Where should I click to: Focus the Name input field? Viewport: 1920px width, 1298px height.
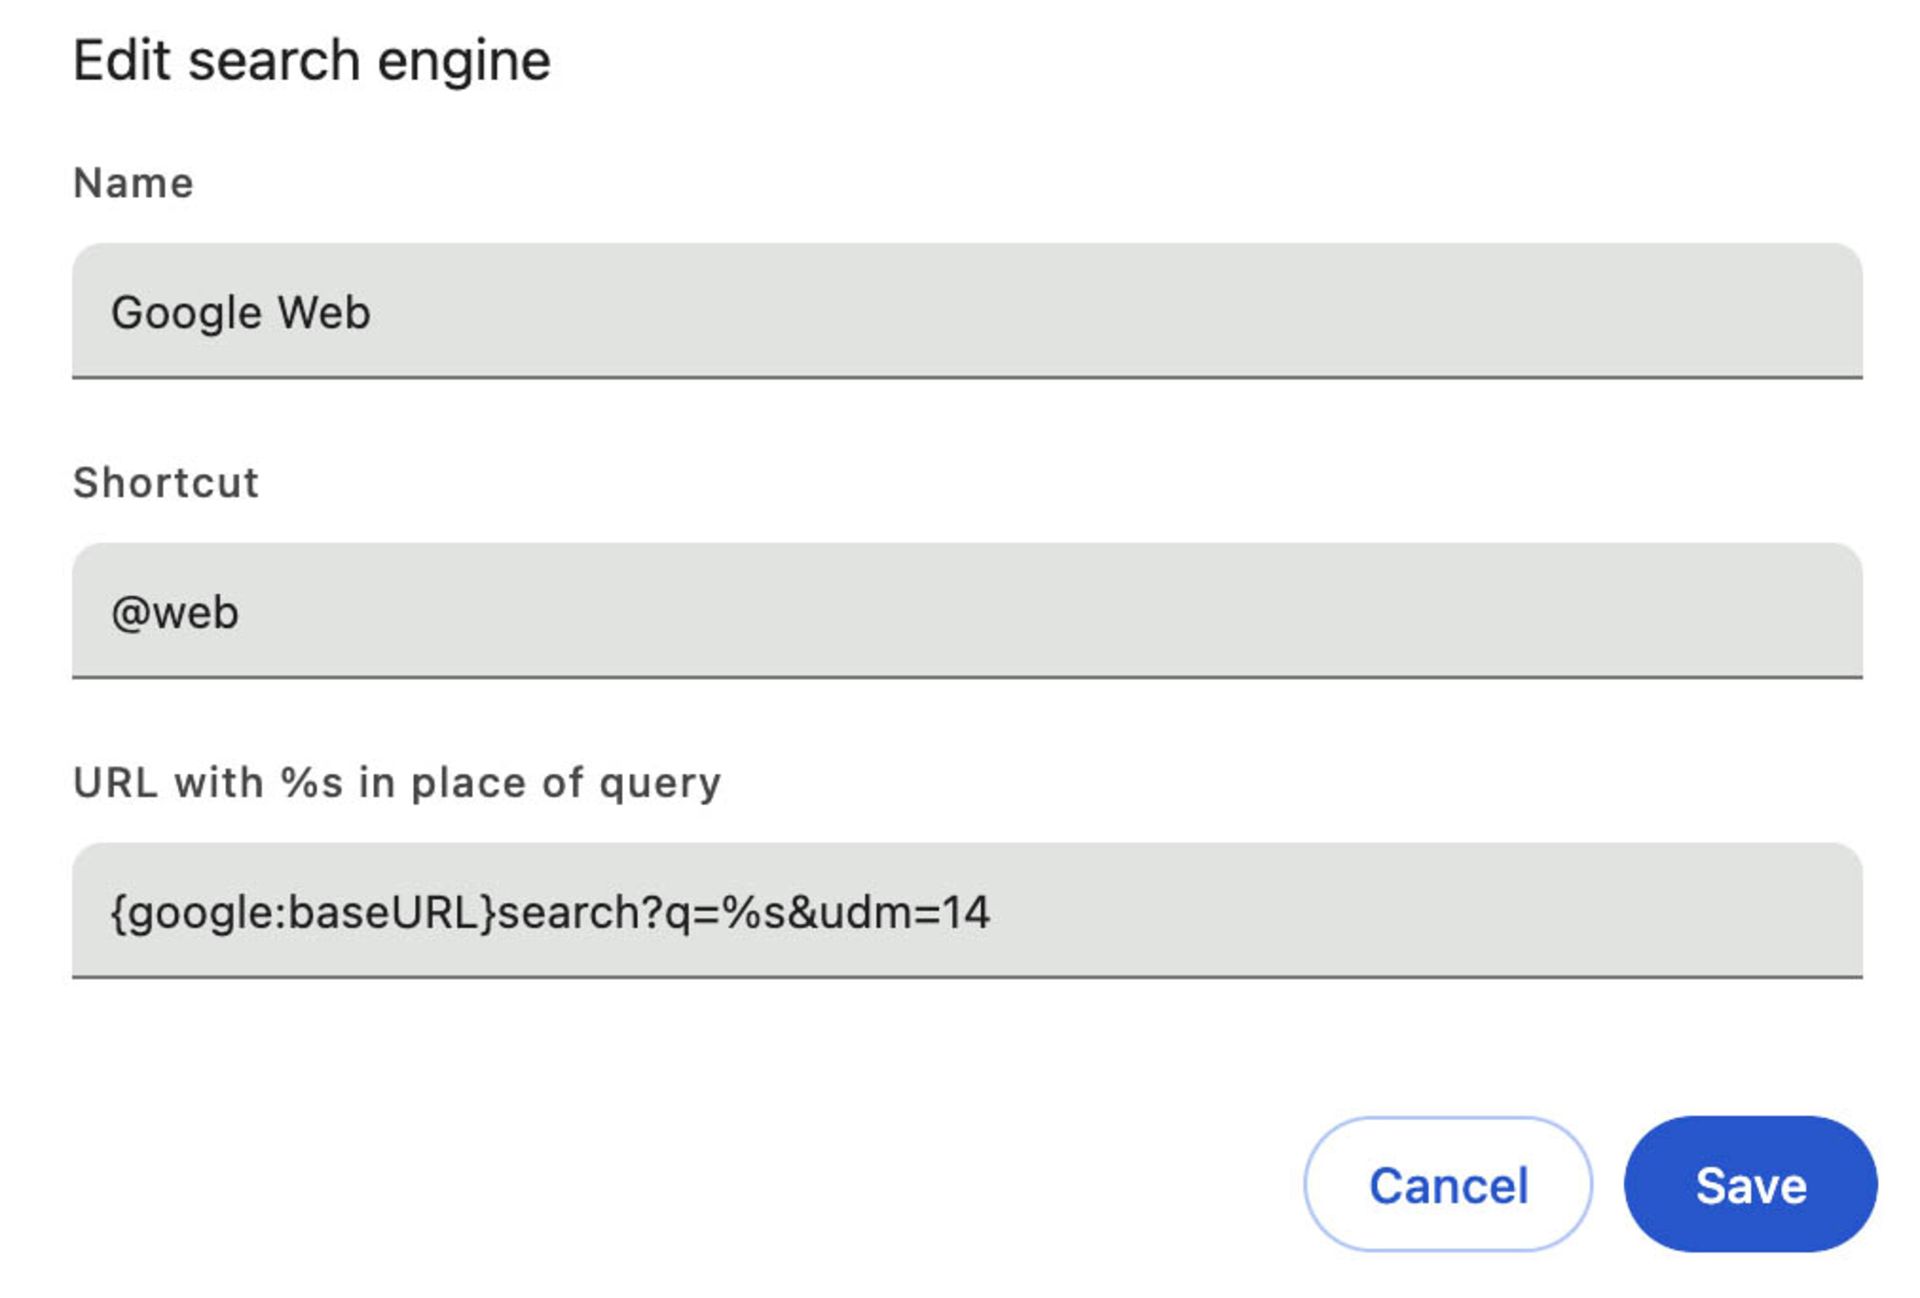967,311
